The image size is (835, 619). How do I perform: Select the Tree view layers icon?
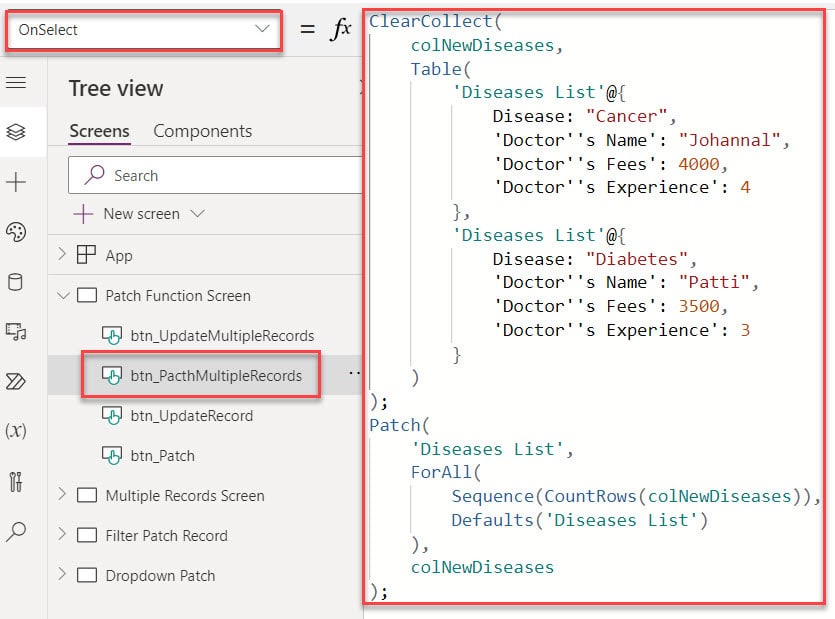click(16, 132)
